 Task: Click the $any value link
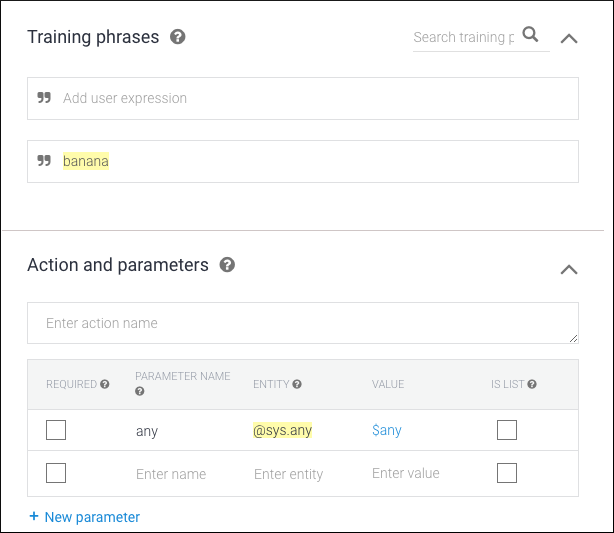click(387, 431)
